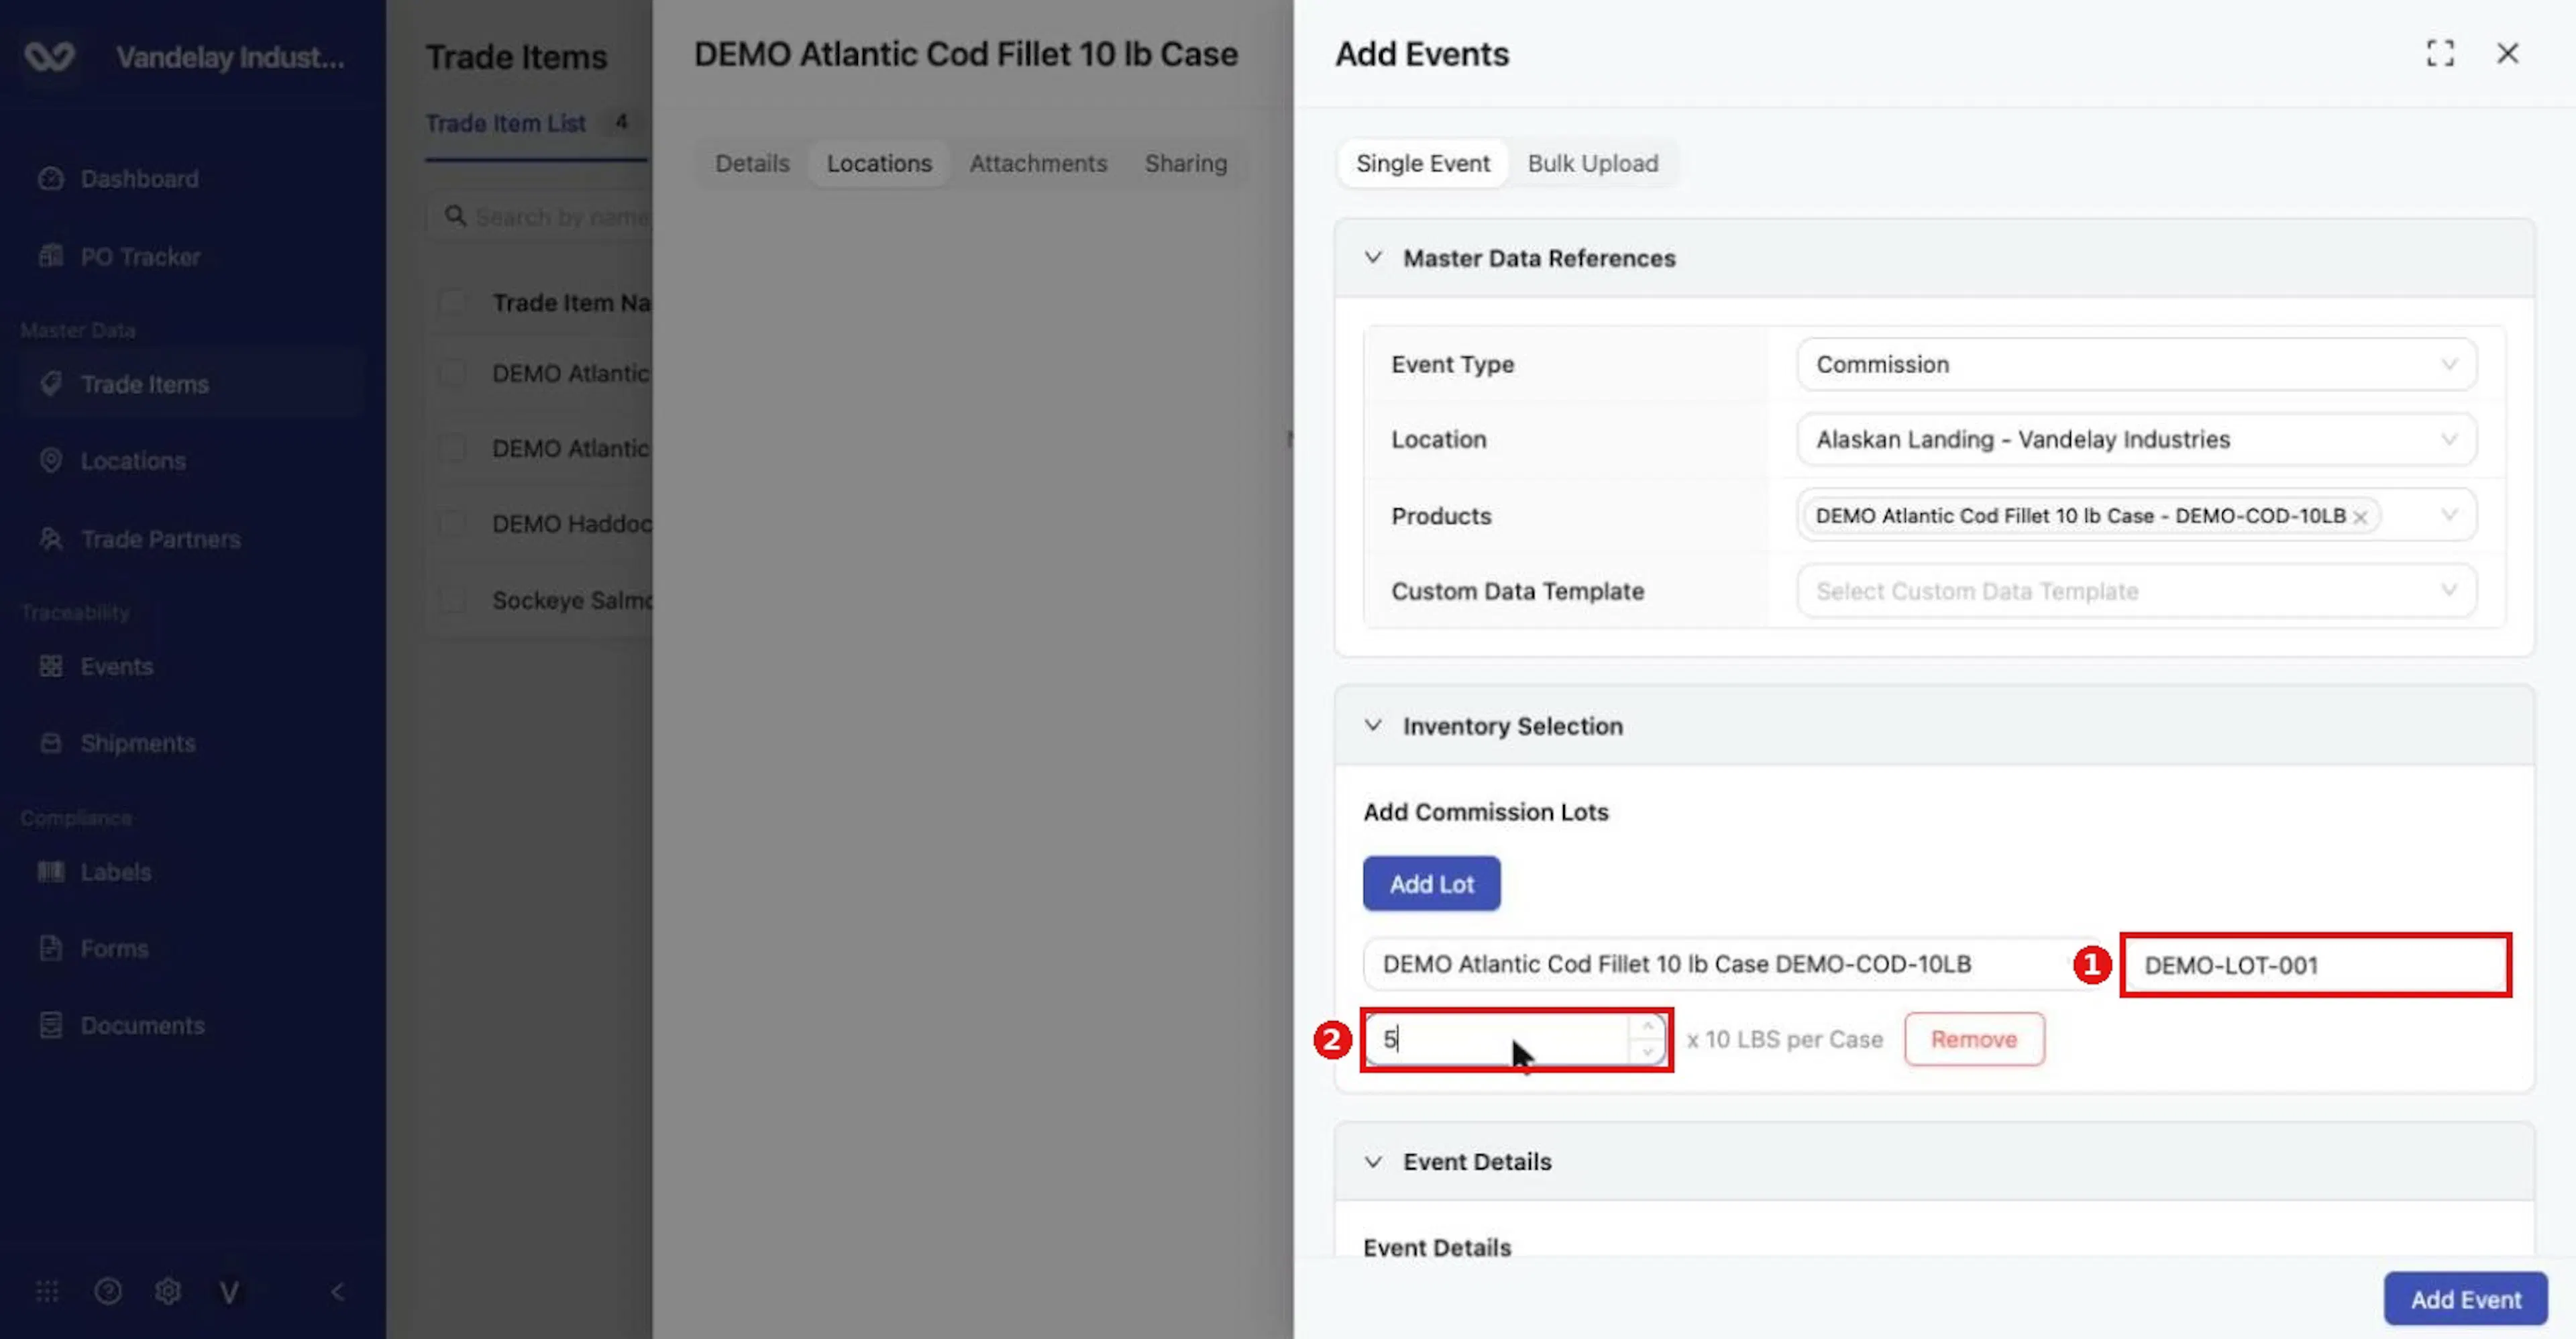This screenshot has height=1339, width=2576.
Task: Close the Add Events panel
Action: (2507, 54)
